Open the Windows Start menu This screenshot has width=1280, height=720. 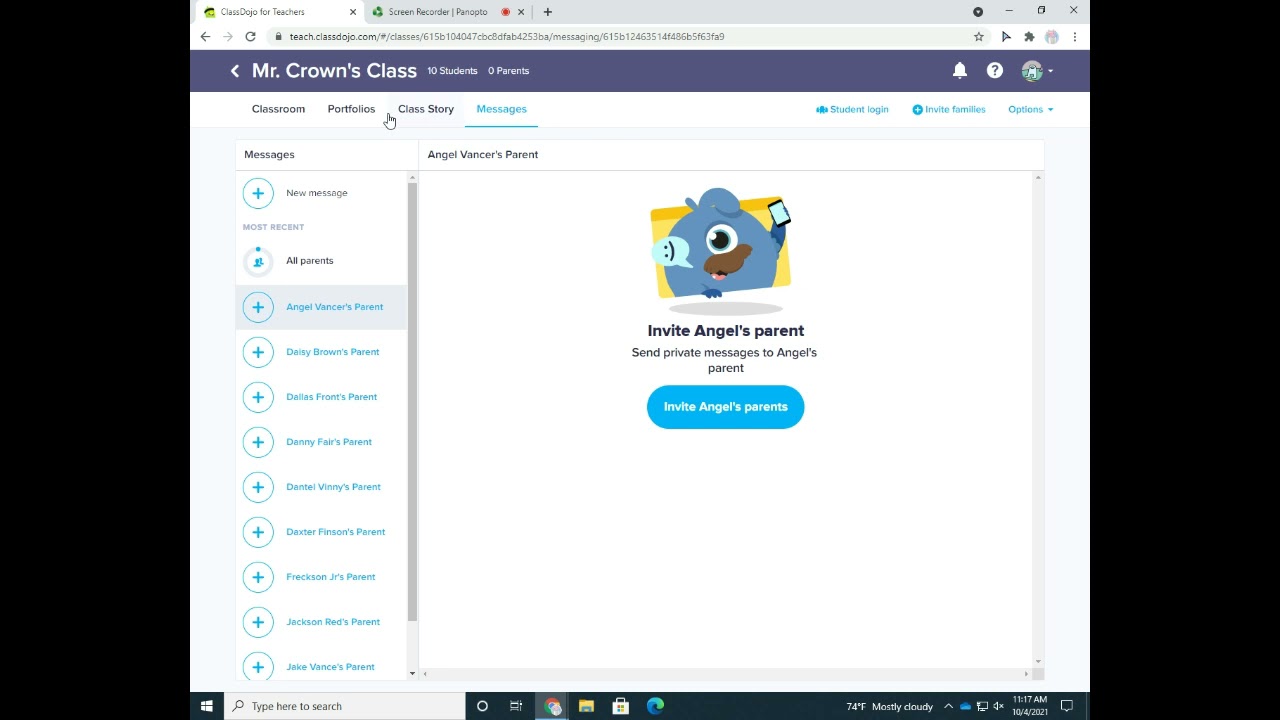point(207,706)
